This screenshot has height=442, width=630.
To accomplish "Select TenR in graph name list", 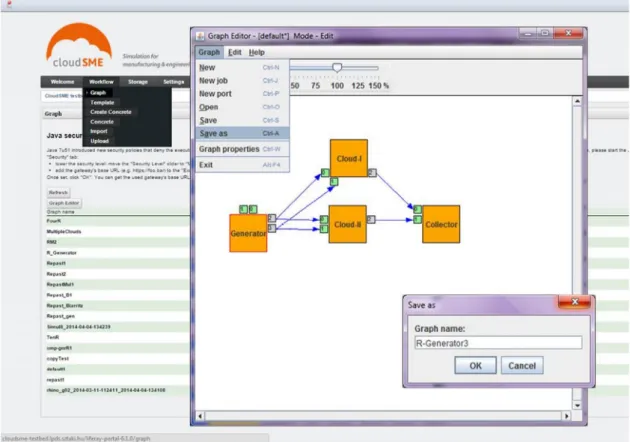I will [53, 337].
